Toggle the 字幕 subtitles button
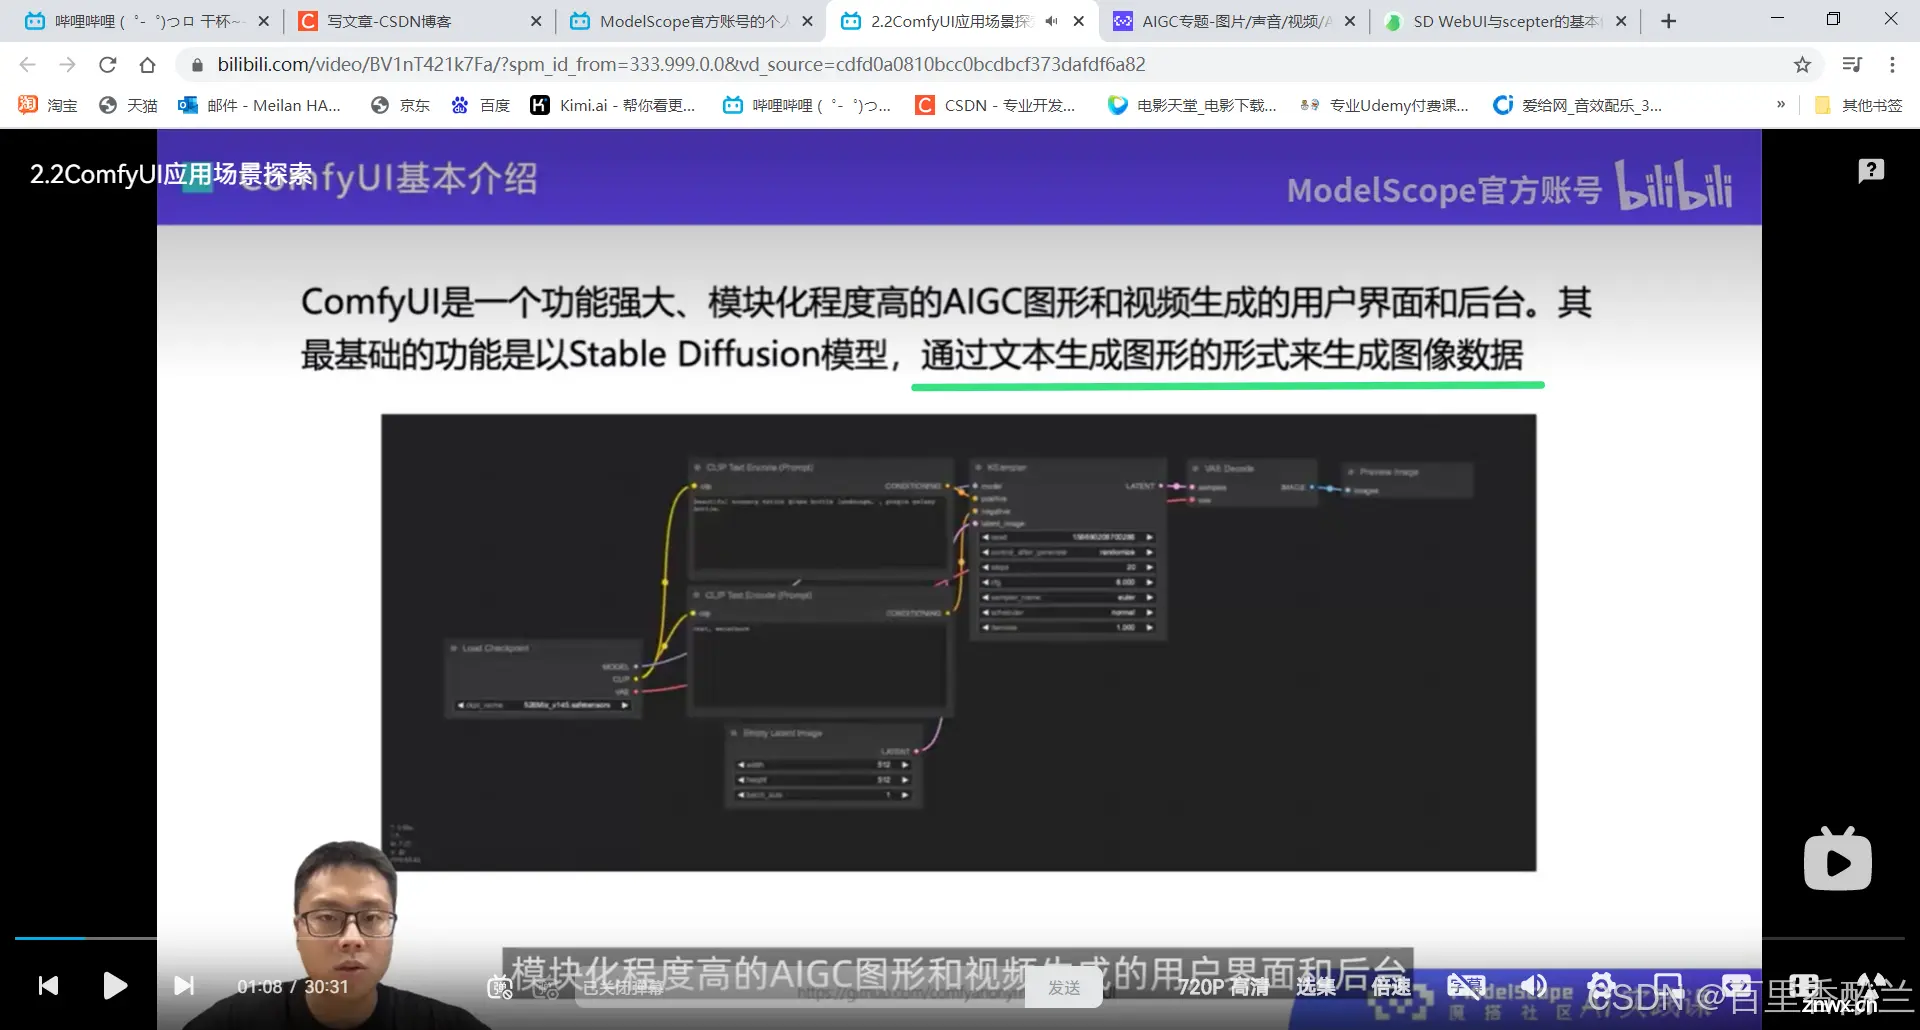 click(x=1466, y=987)
